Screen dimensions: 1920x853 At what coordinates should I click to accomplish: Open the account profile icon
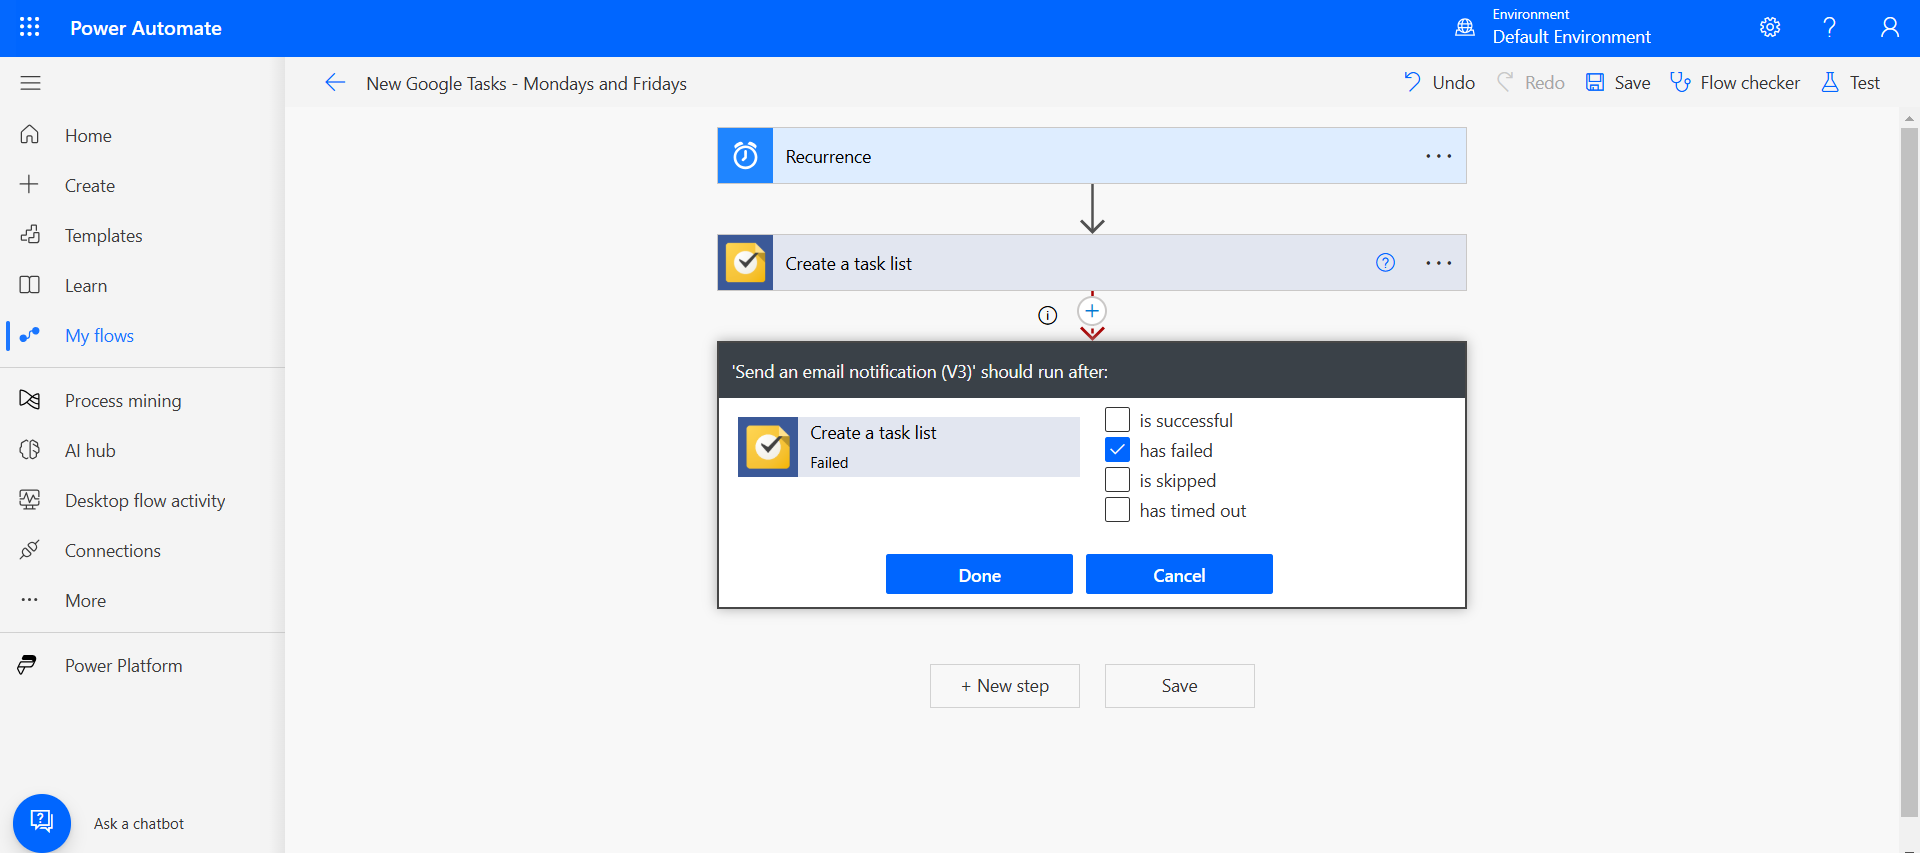tap(1889, 27)
